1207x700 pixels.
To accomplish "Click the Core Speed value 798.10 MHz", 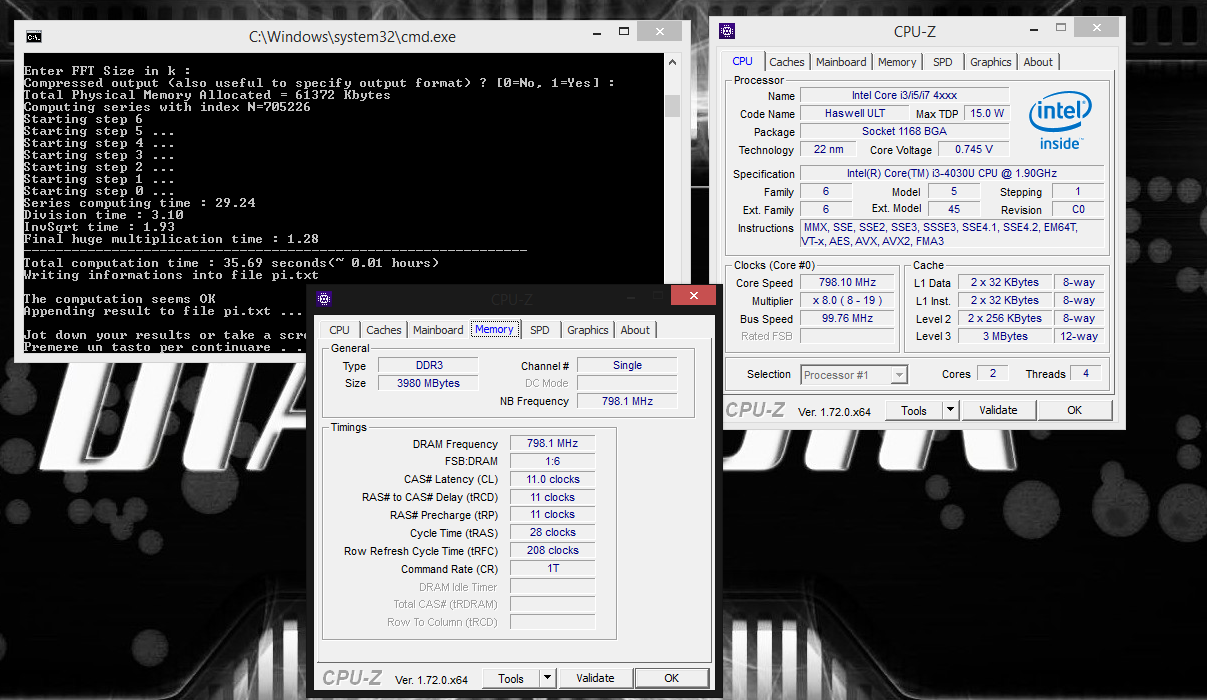I will point(848,282).
